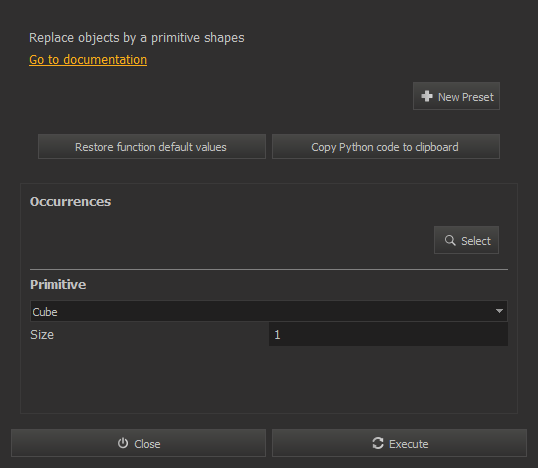
Task: Expand the Primitive dropdown arrow
Action: point(499,311)
